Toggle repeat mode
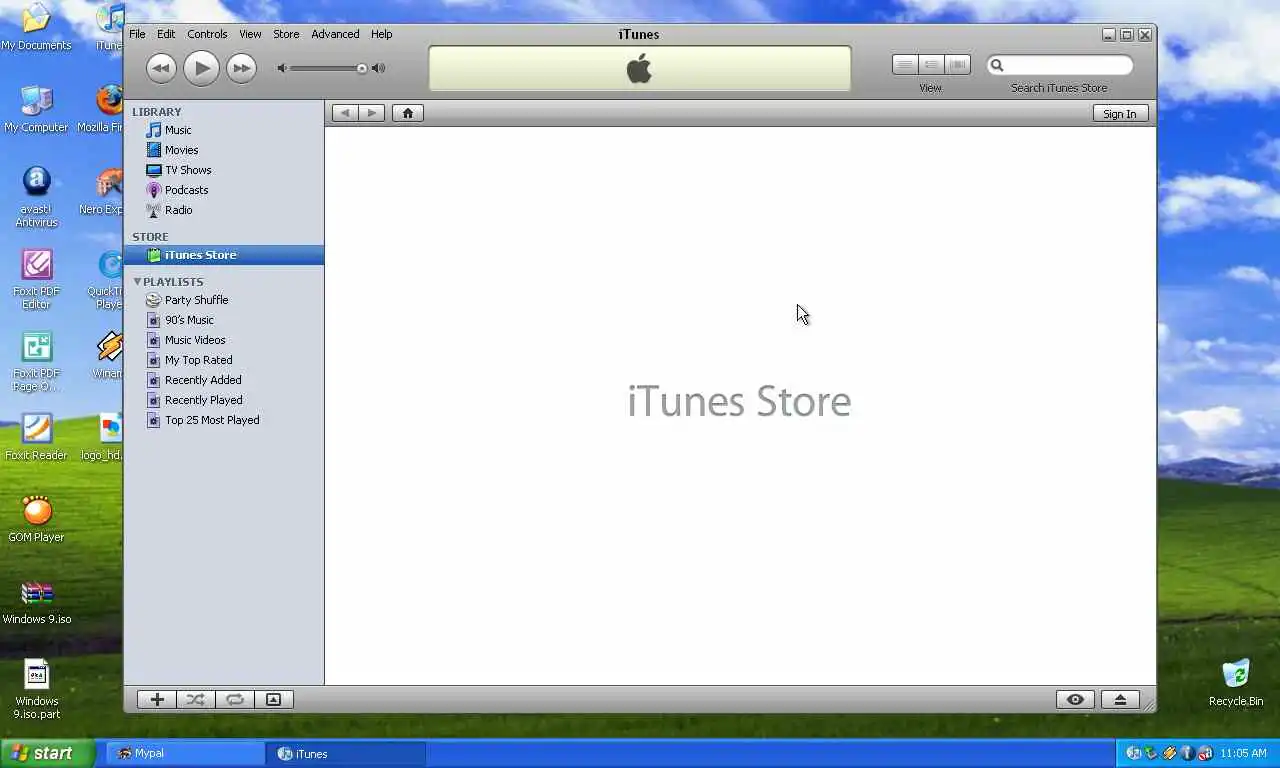Viewport: 1280px width, 768px height. tap(235, 700)
